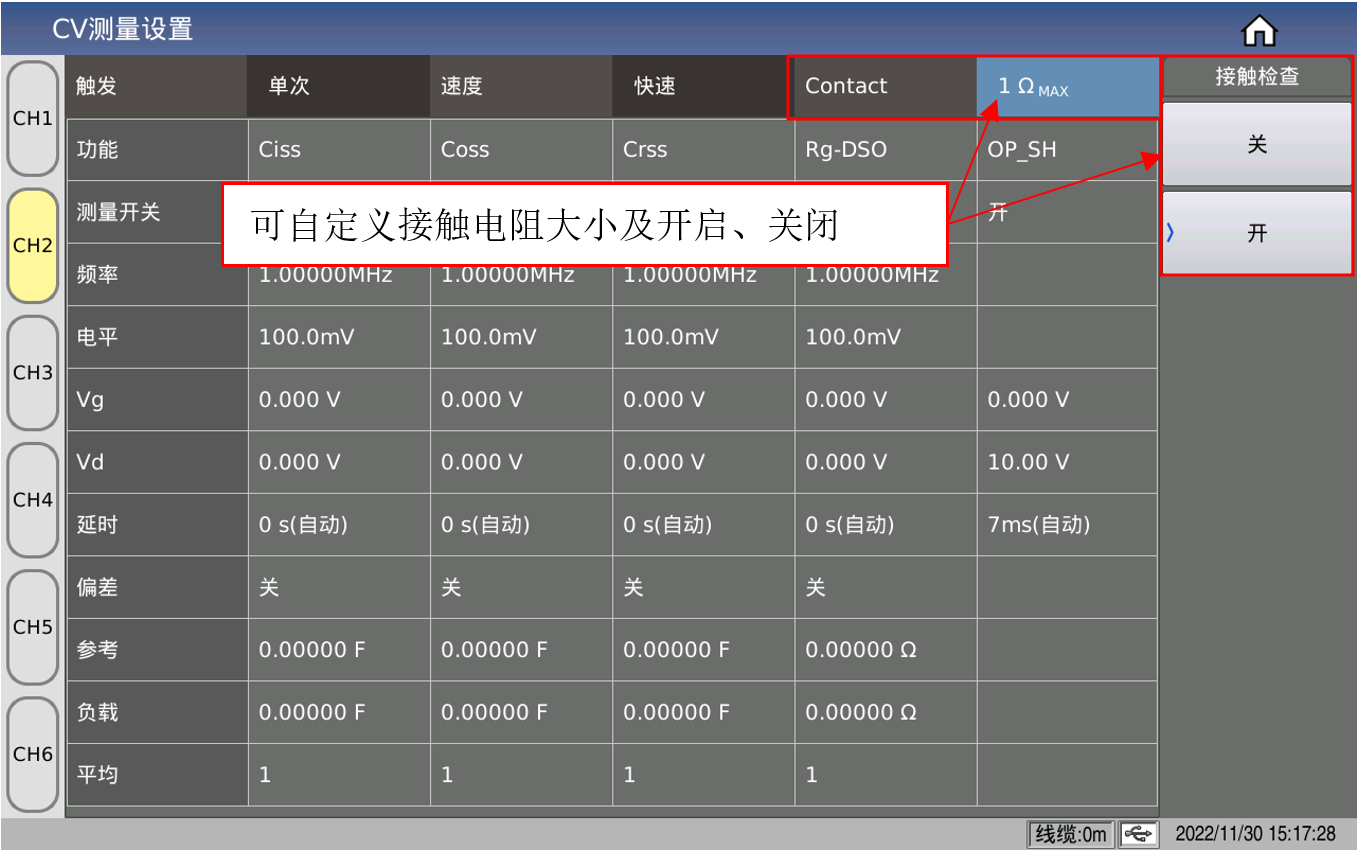1357x851 pixels.
Task: Enable contact check with 开 button
Action: [1256, 233]
